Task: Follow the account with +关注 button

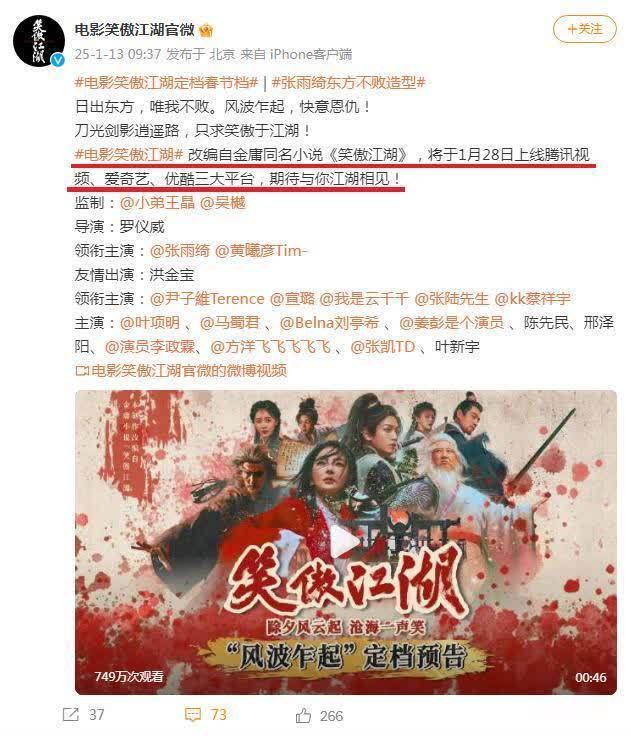Action: [584, 29]
